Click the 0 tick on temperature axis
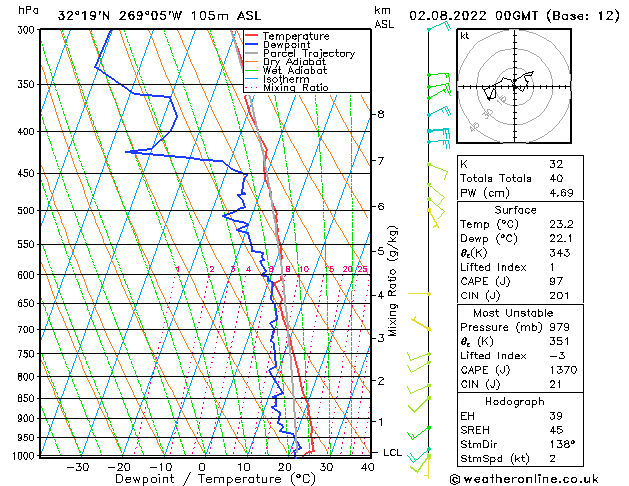The height and width of the screenshot is (486, 629). coord(203,467)
